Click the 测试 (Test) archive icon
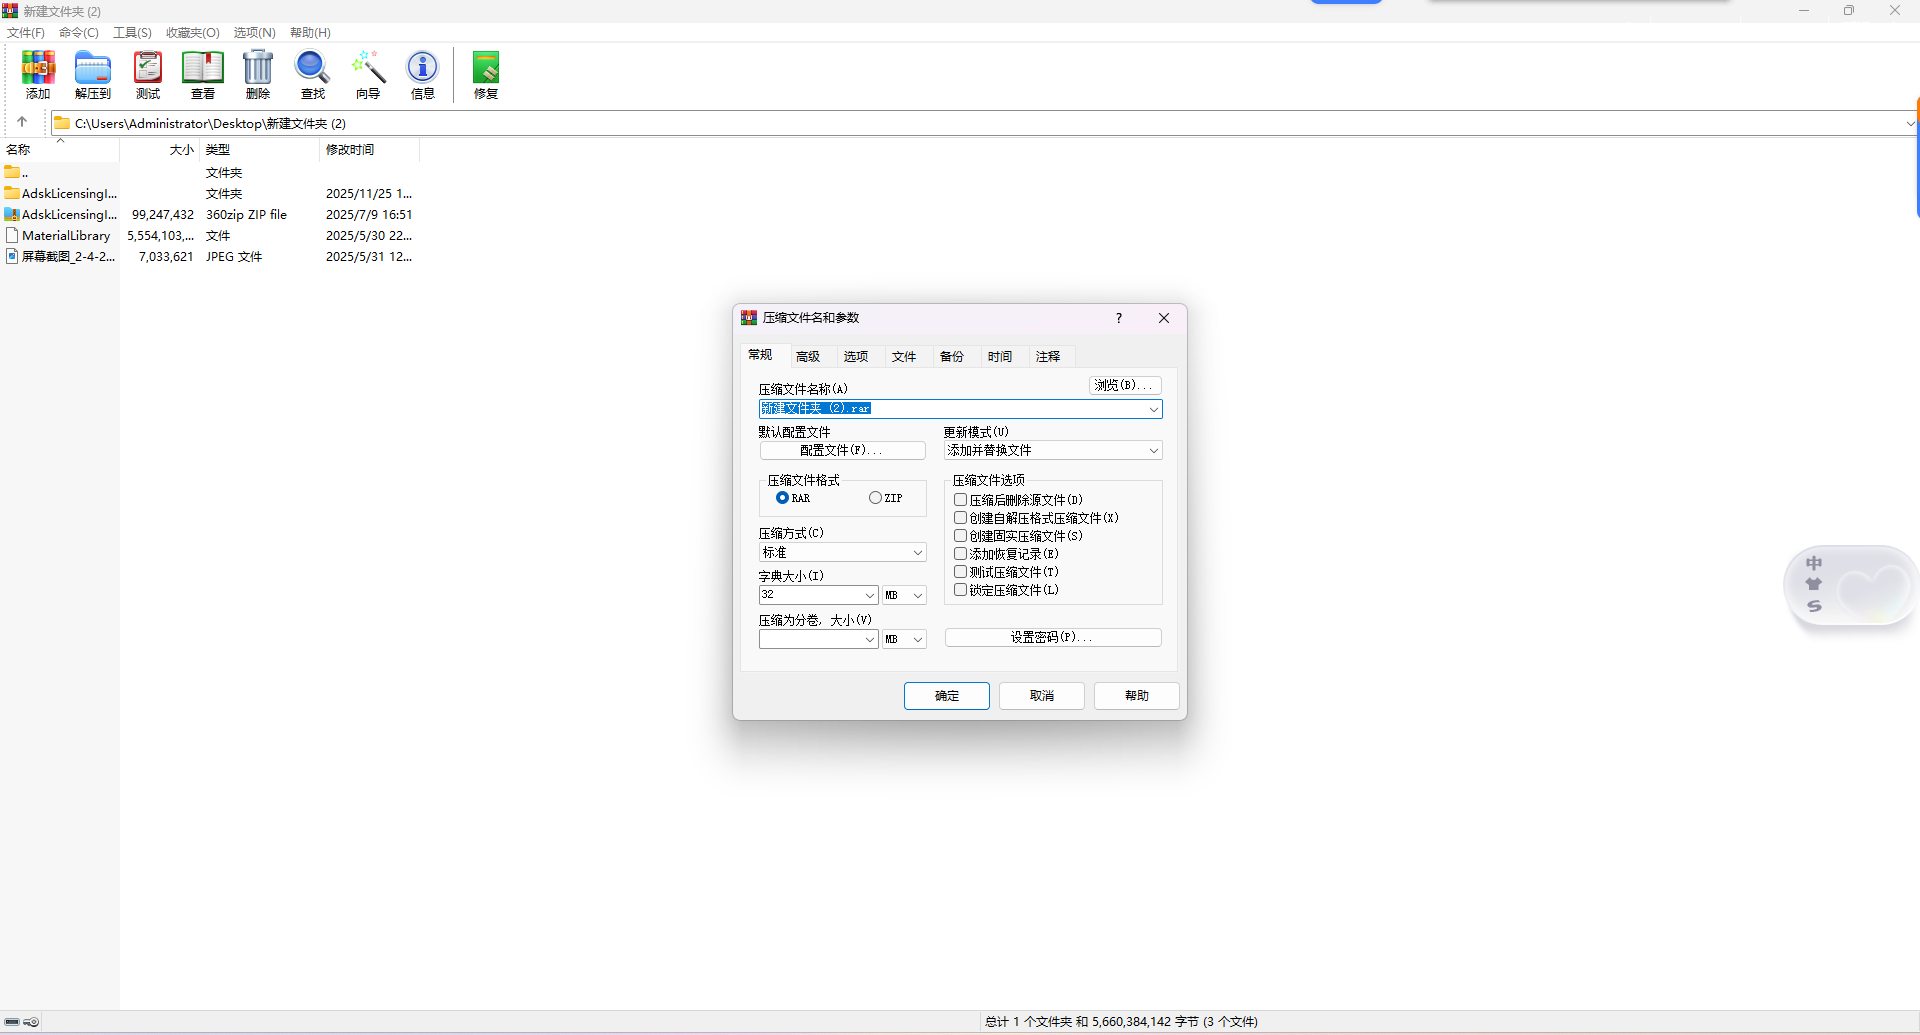Screen dimensions: 1920x1035 click(x=147, y=75)
